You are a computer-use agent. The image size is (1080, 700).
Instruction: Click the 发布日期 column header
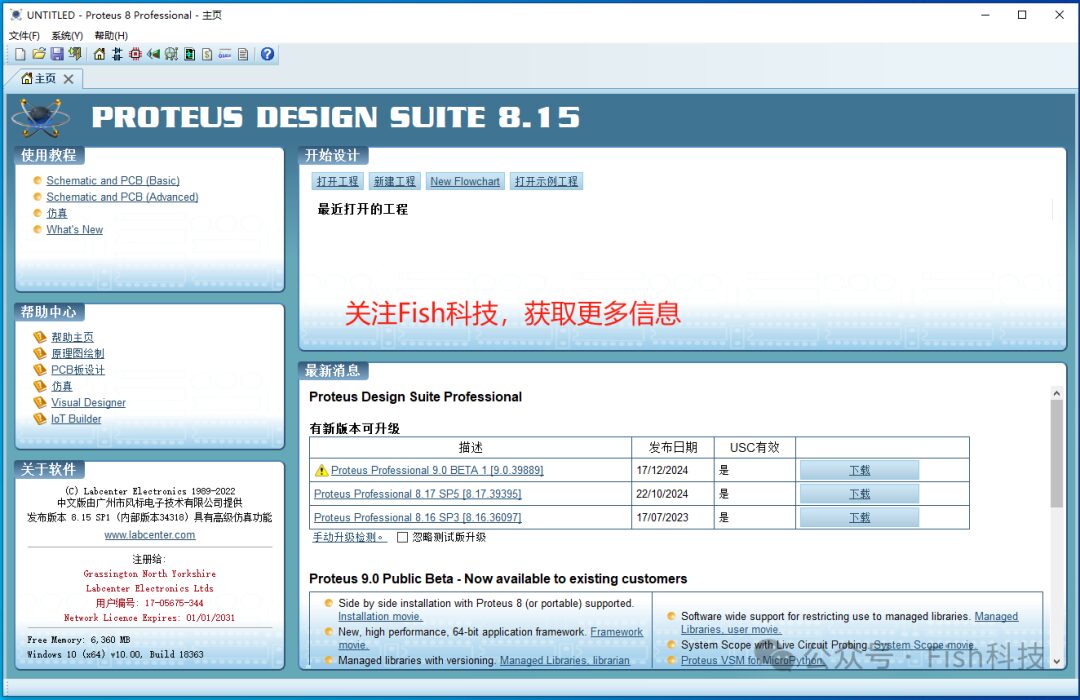tap(673, 448)
